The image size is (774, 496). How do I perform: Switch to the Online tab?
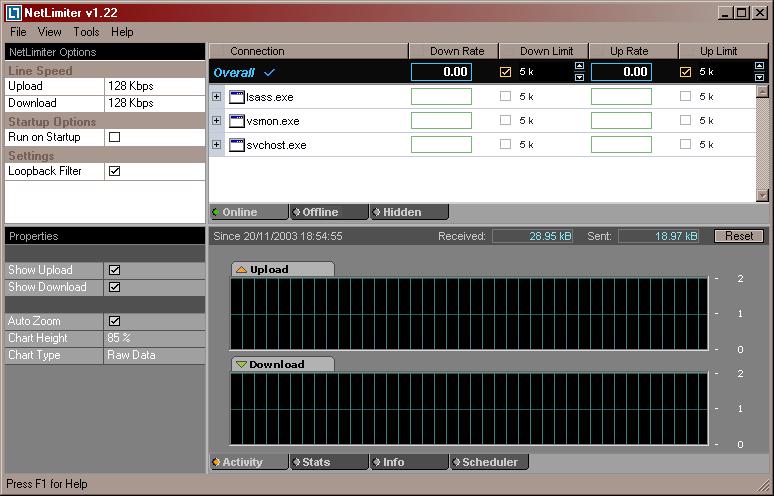click(x=249, y=212)
